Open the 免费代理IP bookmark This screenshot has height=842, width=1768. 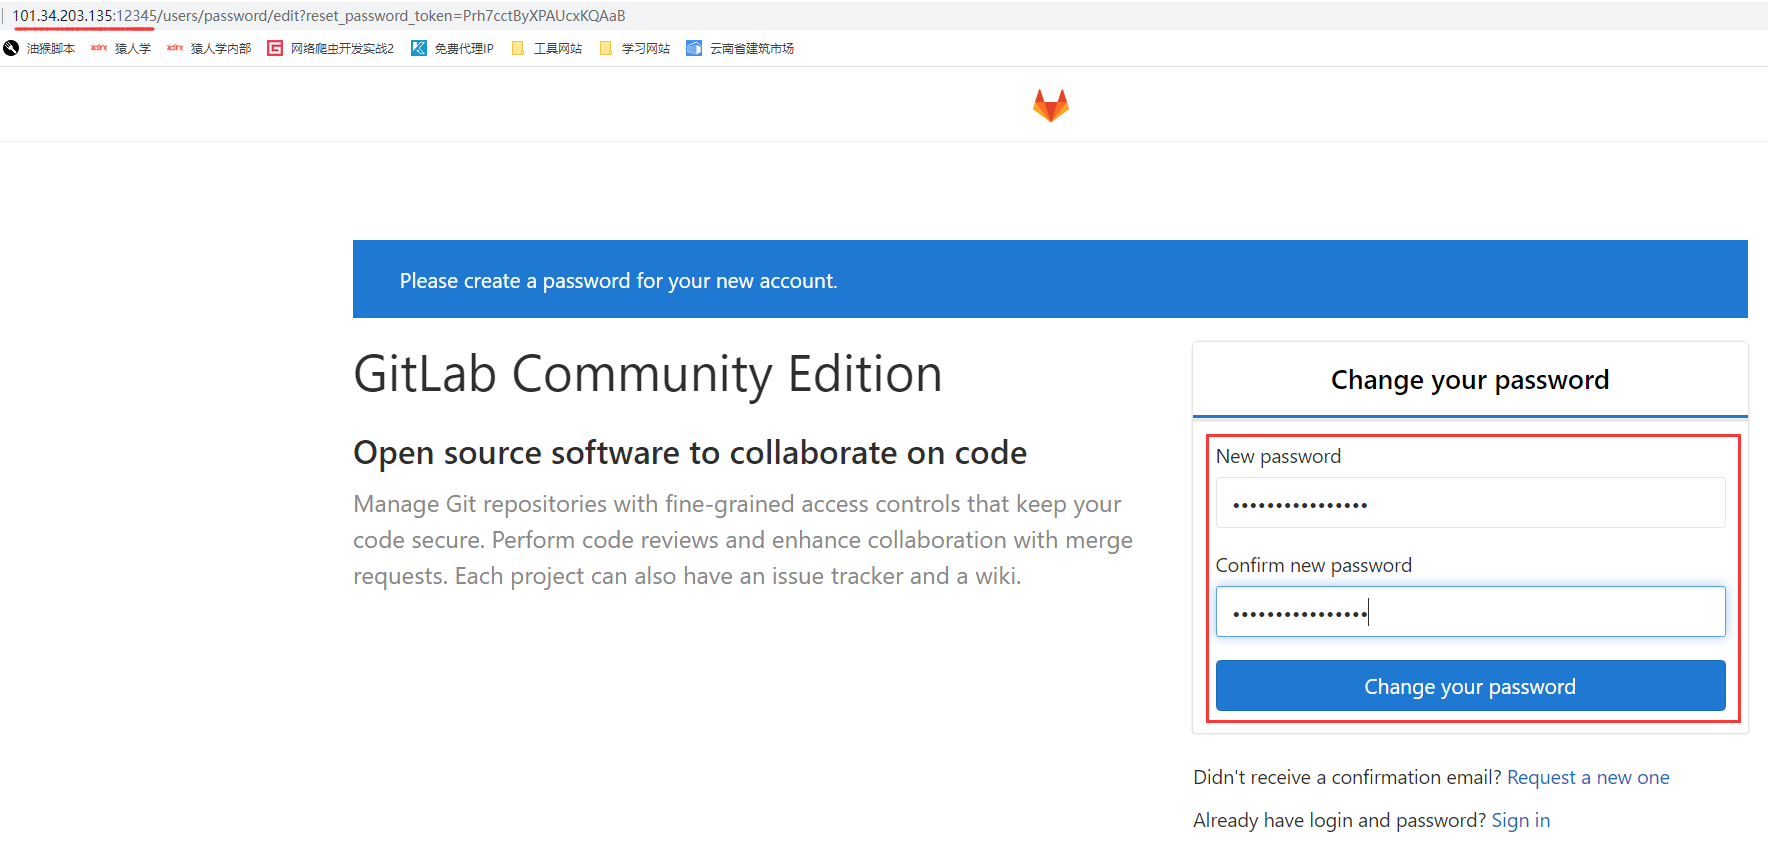tap(453, 48)
